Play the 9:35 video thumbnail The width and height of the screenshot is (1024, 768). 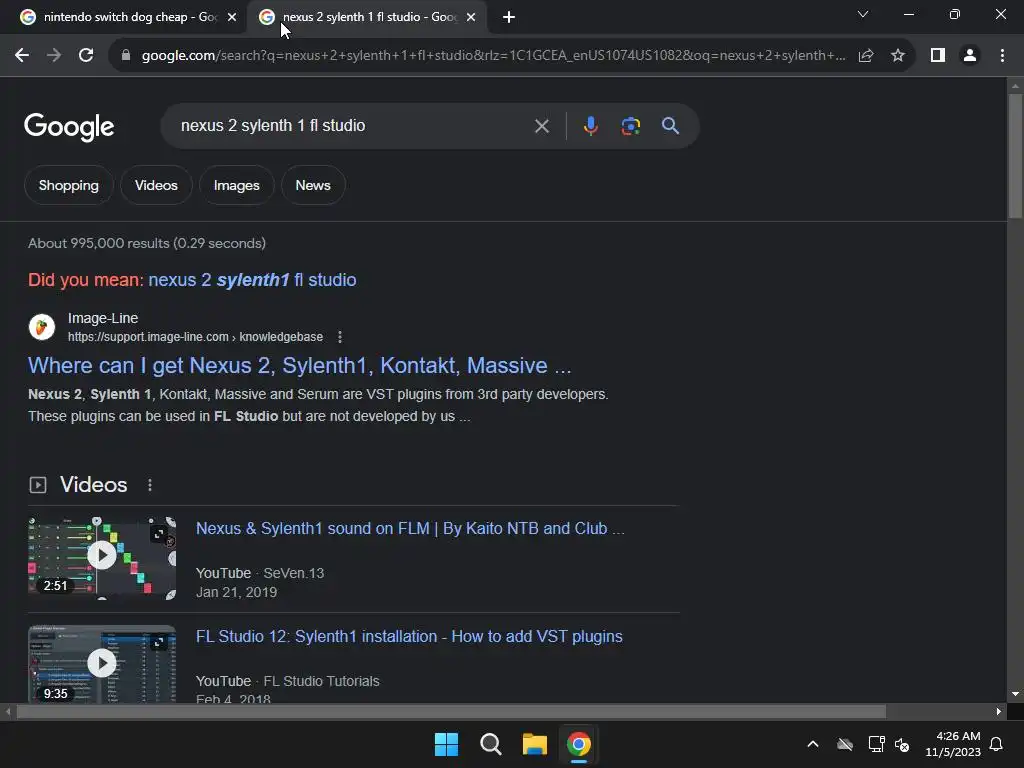point(102,664)
